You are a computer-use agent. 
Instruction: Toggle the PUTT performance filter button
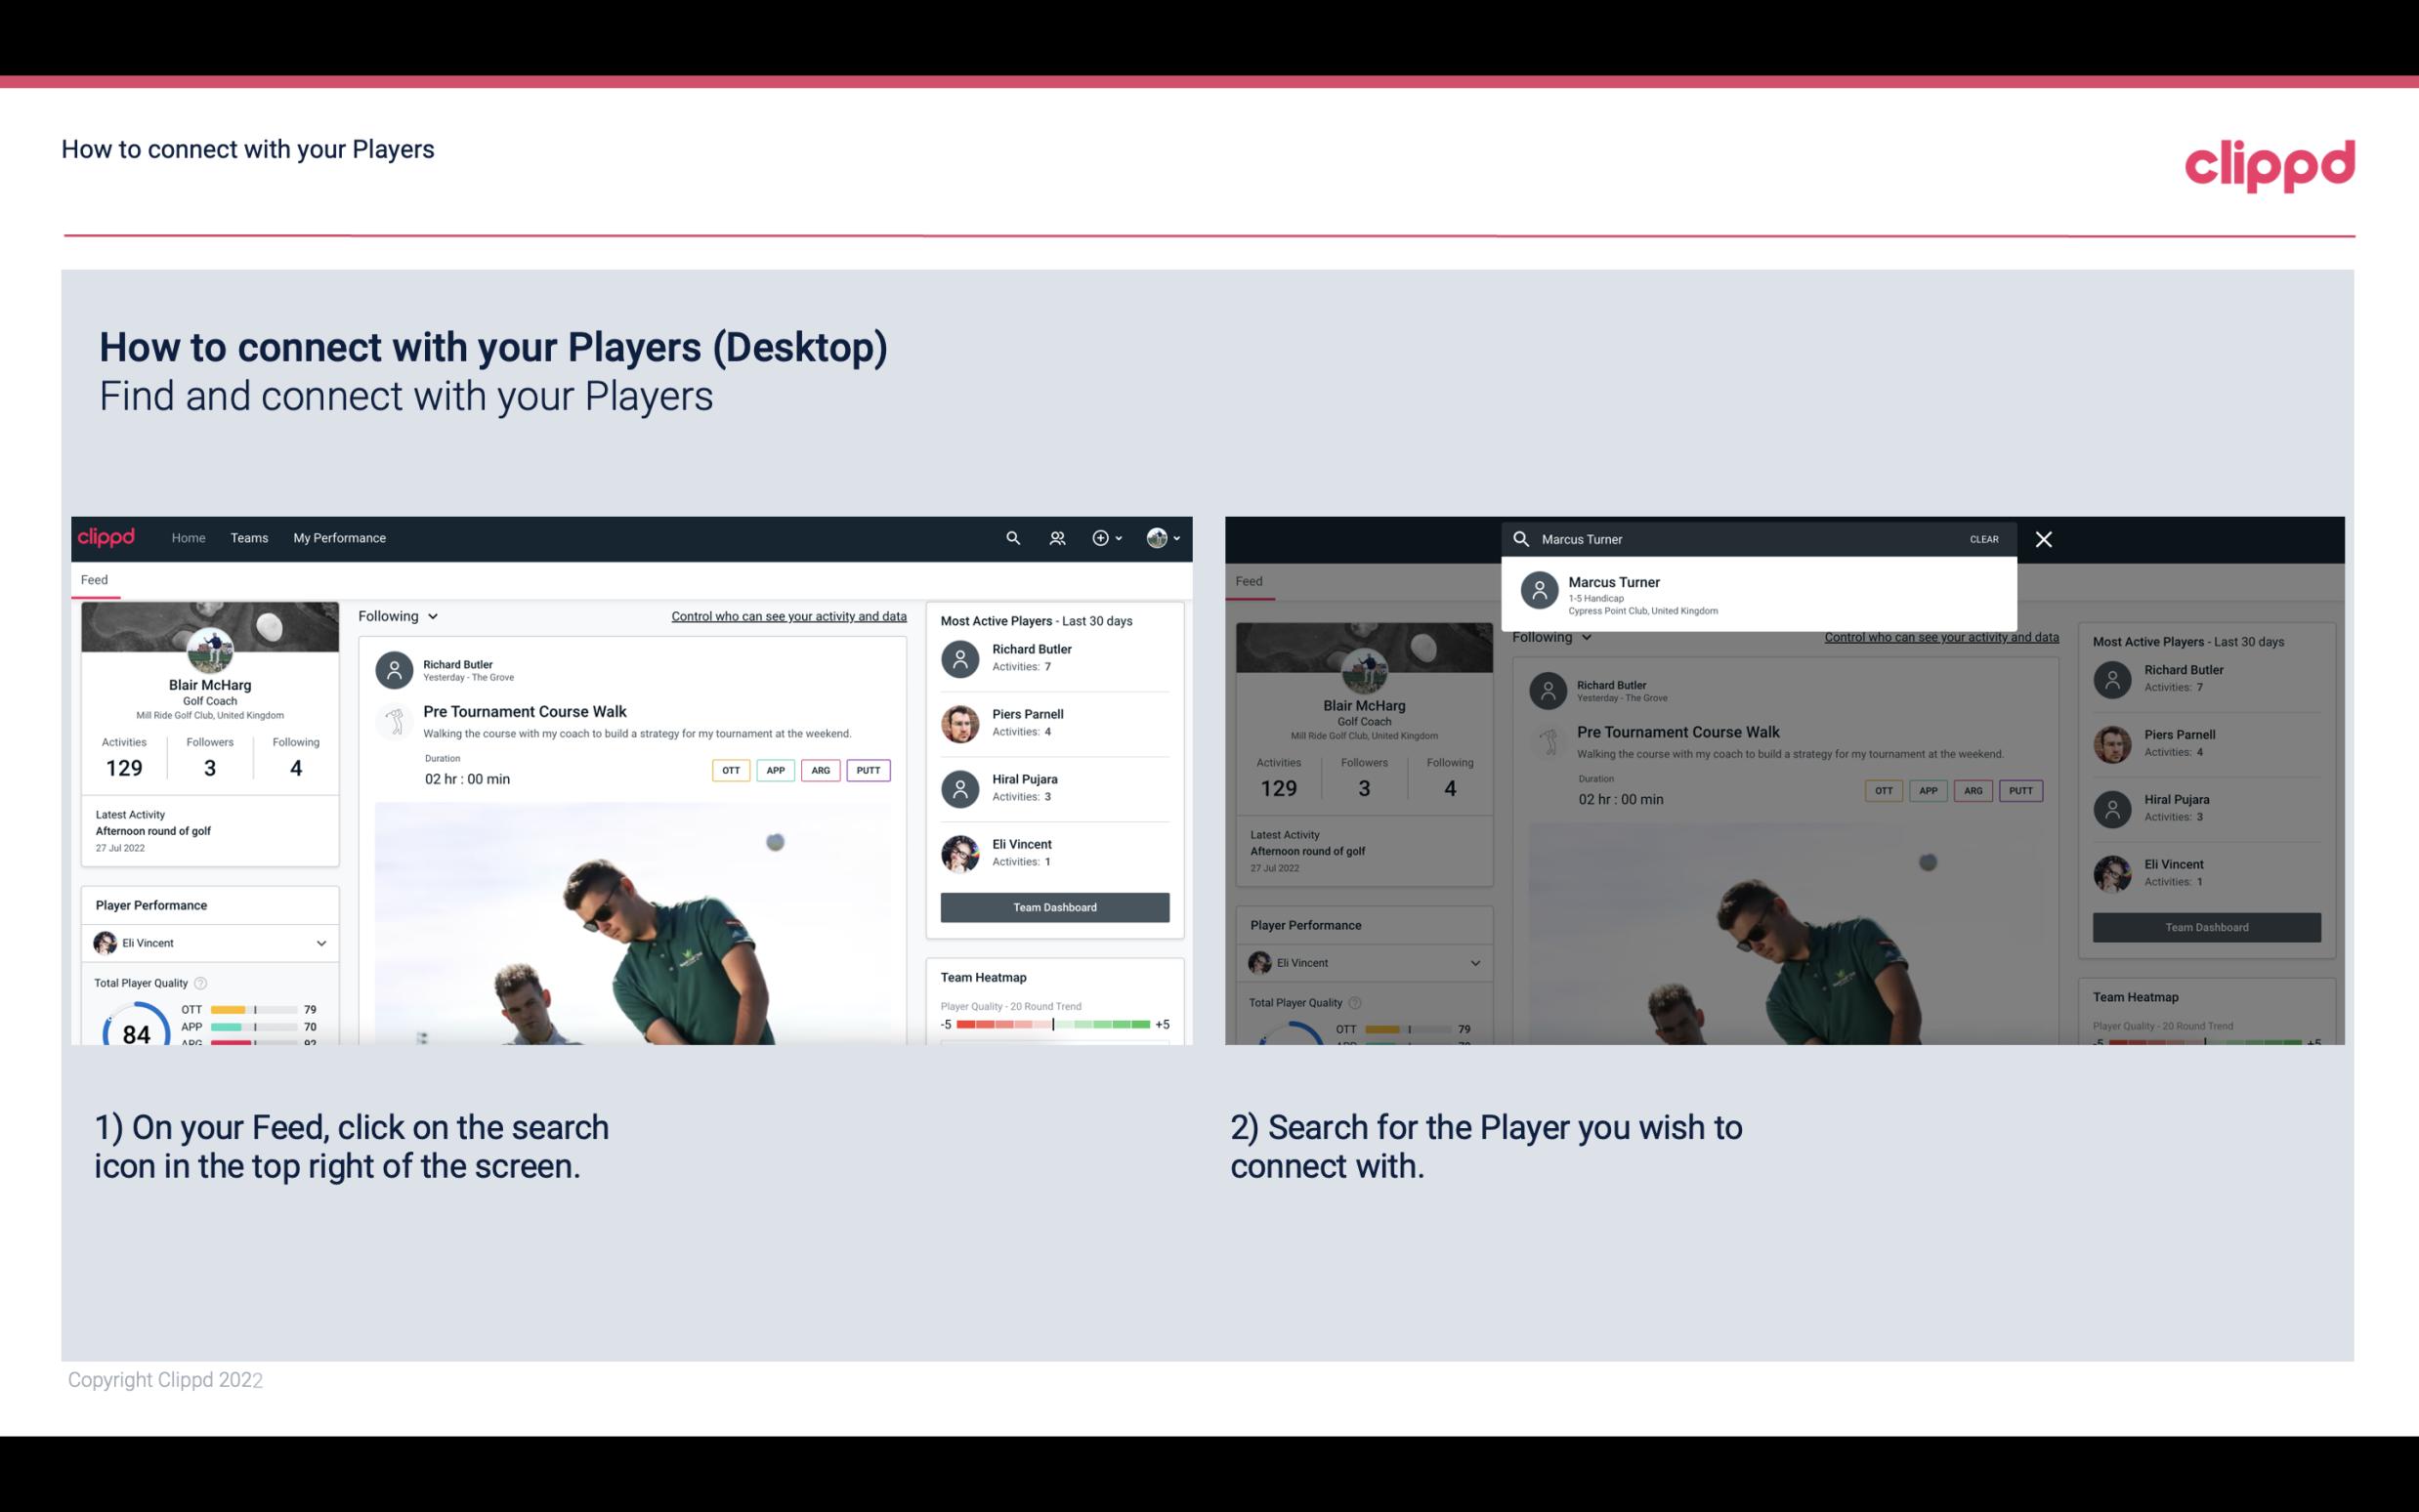[866, 770]
